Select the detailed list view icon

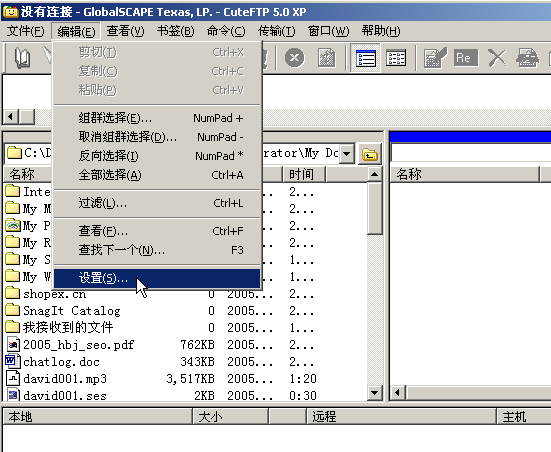pos(365,58)
